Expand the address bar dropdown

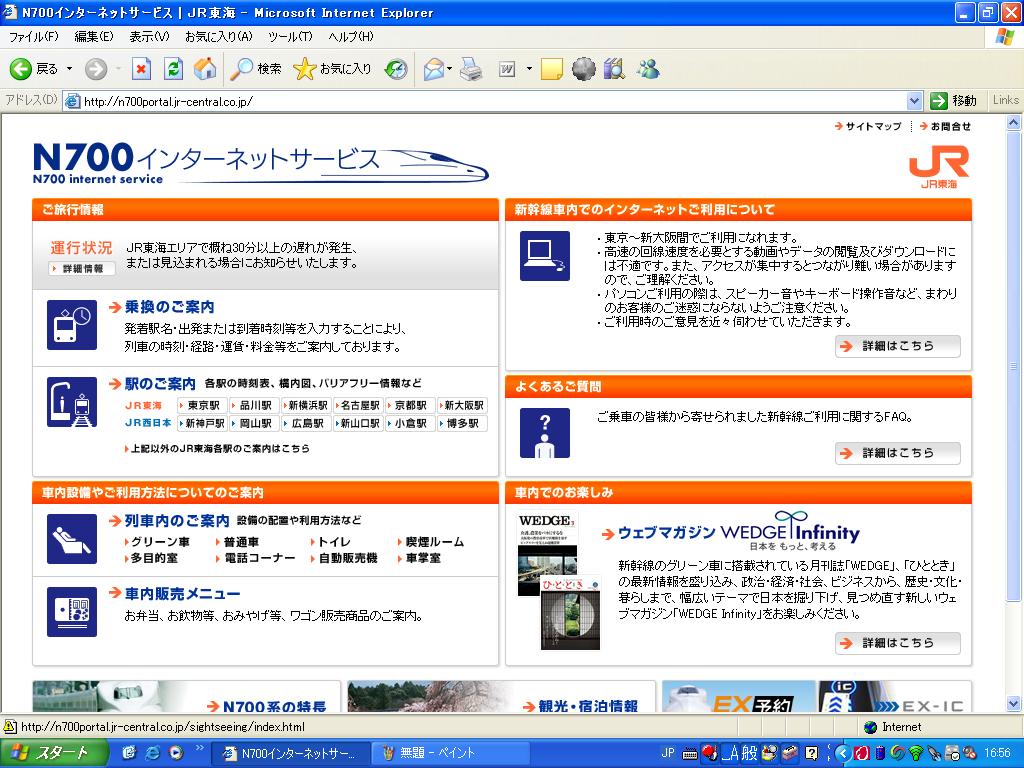pyautogui.click(x=914, y=101)
